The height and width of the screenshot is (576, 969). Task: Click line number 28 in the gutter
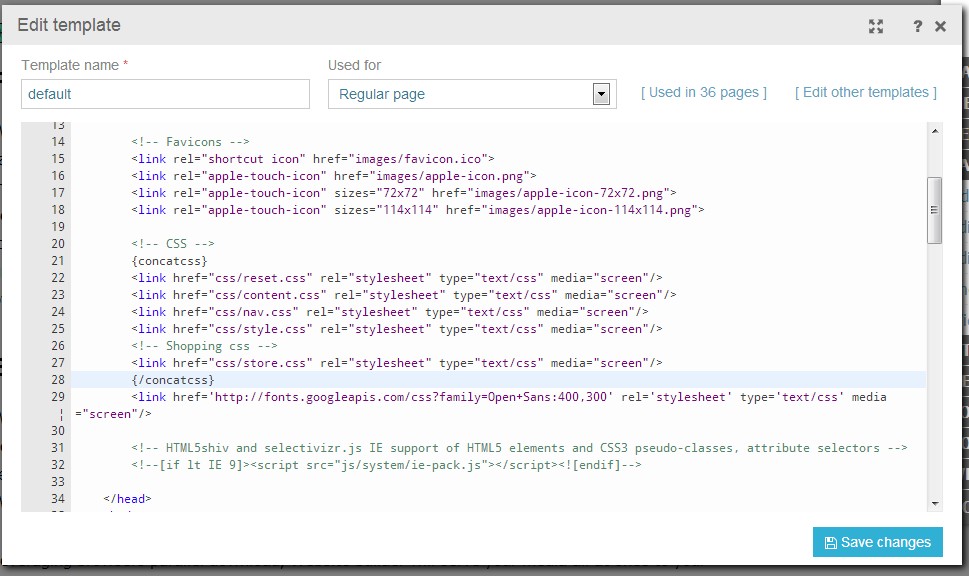coord(58,380)
